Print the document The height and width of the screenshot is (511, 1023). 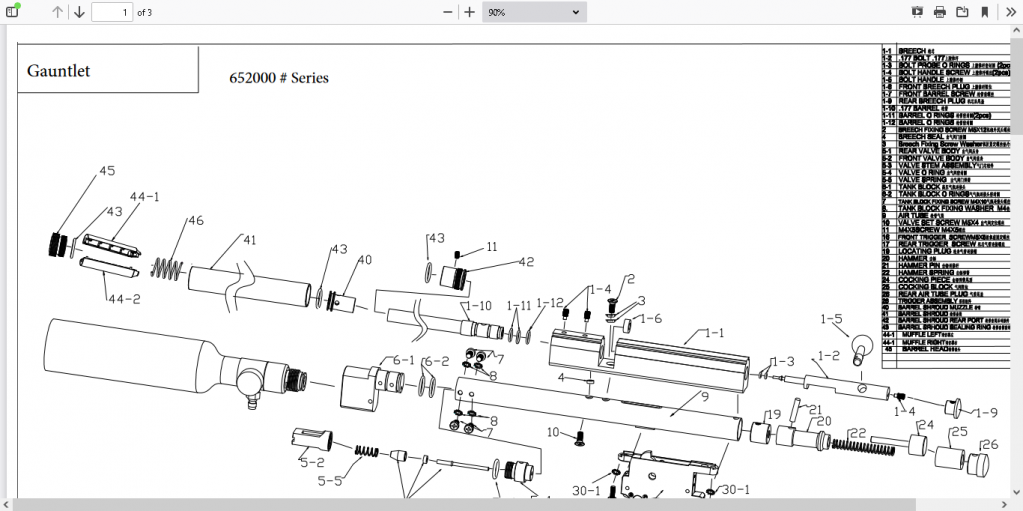click(939, 12)
